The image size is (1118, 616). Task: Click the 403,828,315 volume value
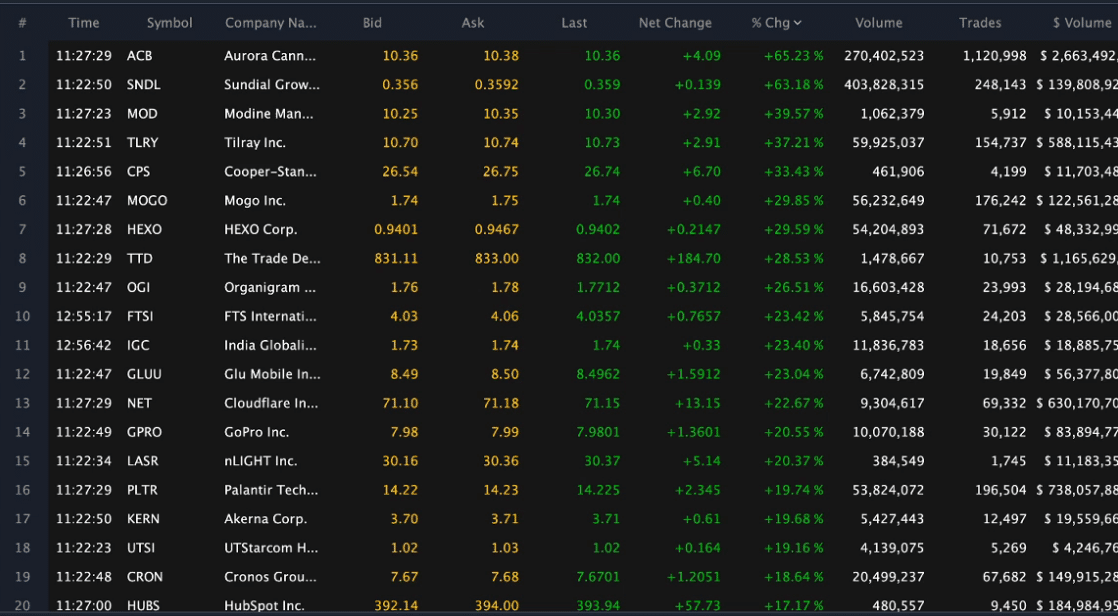[x=884, y=85]
